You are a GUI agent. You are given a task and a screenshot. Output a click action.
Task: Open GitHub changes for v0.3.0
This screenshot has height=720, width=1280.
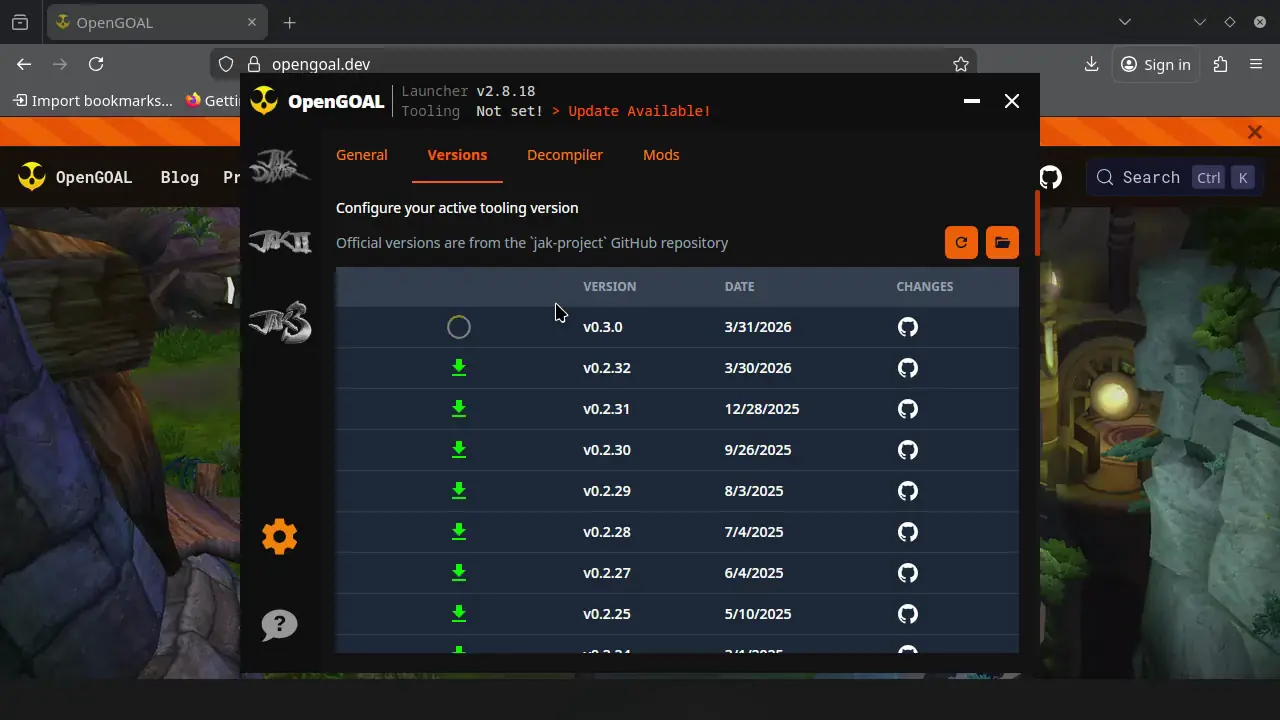point(907,327)
